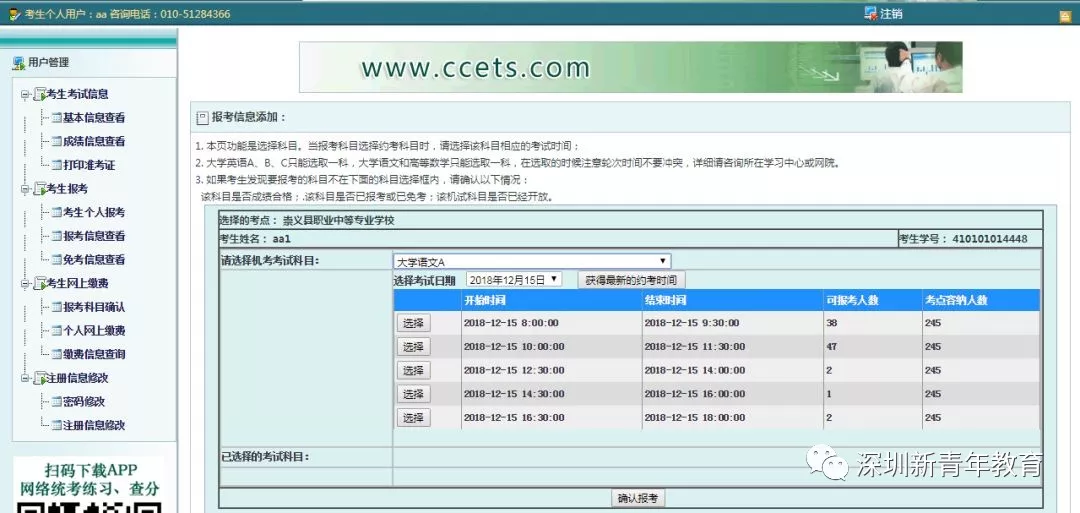Click the user avatar icon beside 考生个人用户
Viewport: 1080px width, 513px height.
coord(14,14)
